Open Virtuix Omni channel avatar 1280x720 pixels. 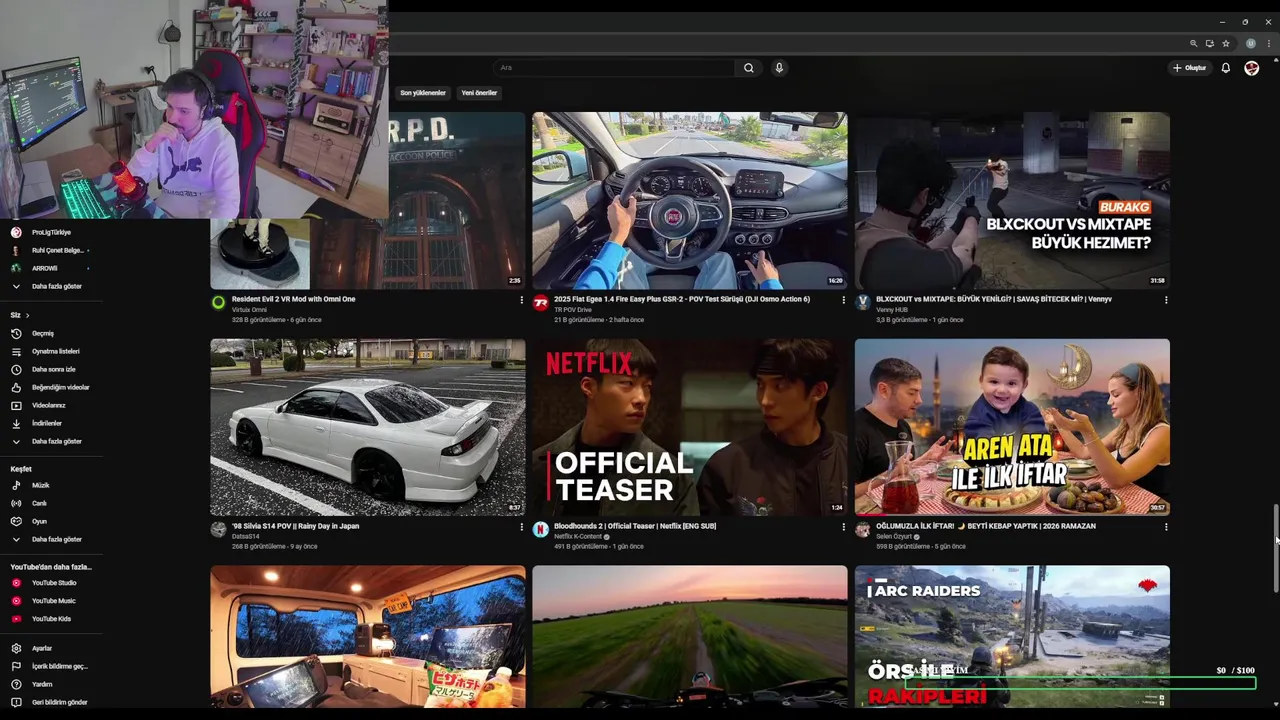pyautogui.click(x=218, y=303)
